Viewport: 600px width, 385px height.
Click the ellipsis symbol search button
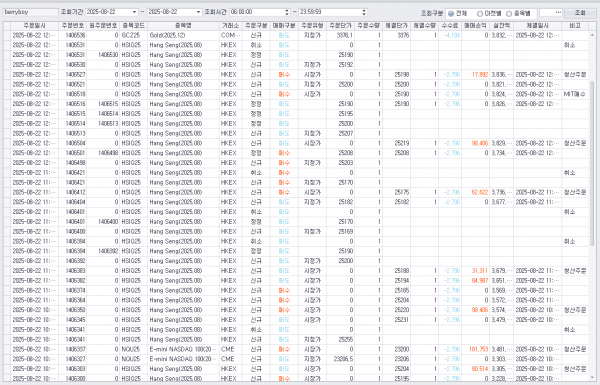pyautogui.click(x=558, y=13)
